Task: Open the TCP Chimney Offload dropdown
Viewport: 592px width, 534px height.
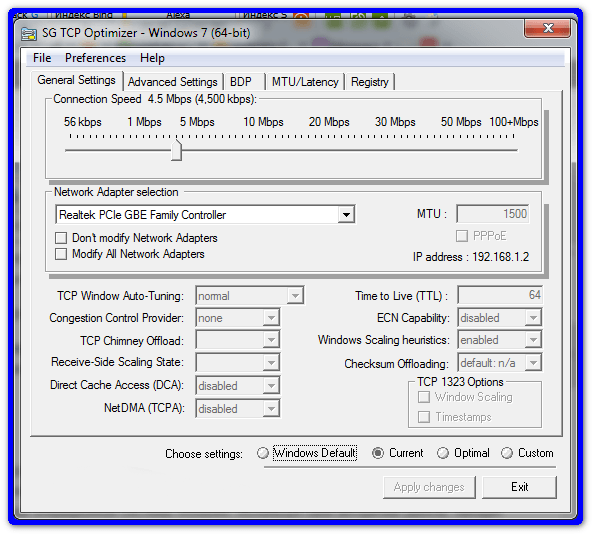Action: tap(271, 340)
